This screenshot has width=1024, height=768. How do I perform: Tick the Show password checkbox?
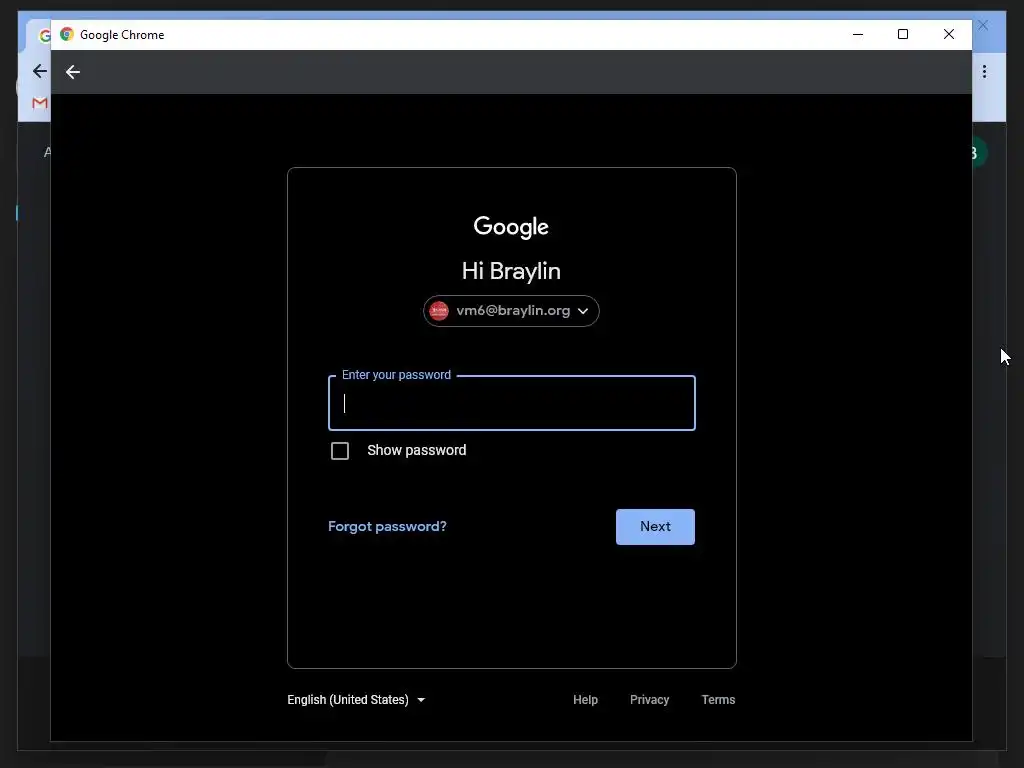coord(340,451)
